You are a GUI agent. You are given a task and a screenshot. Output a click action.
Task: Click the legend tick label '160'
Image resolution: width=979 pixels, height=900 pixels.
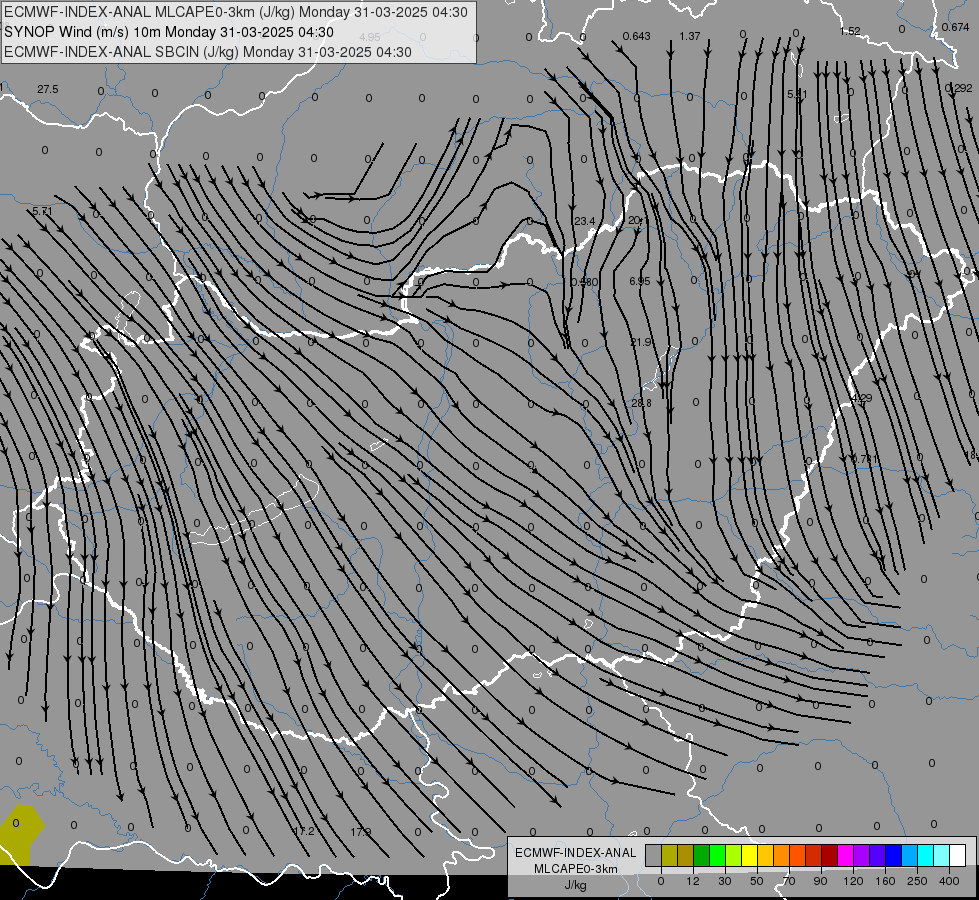pyautogui.click(x=885, y=881)
